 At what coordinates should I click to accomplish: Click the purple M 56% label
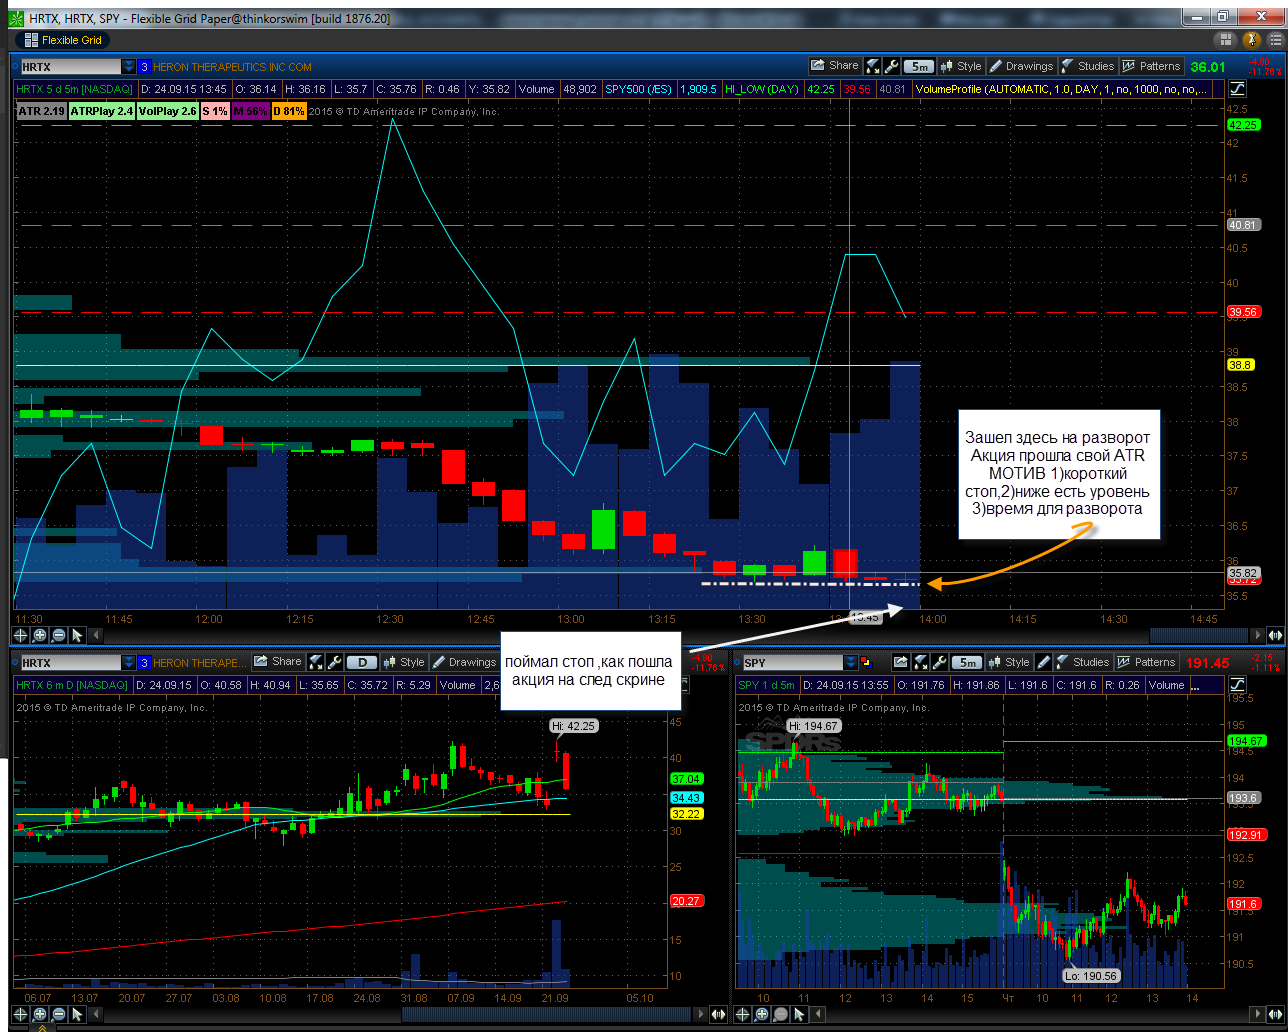pyautogui.click(x=250, y=111)
